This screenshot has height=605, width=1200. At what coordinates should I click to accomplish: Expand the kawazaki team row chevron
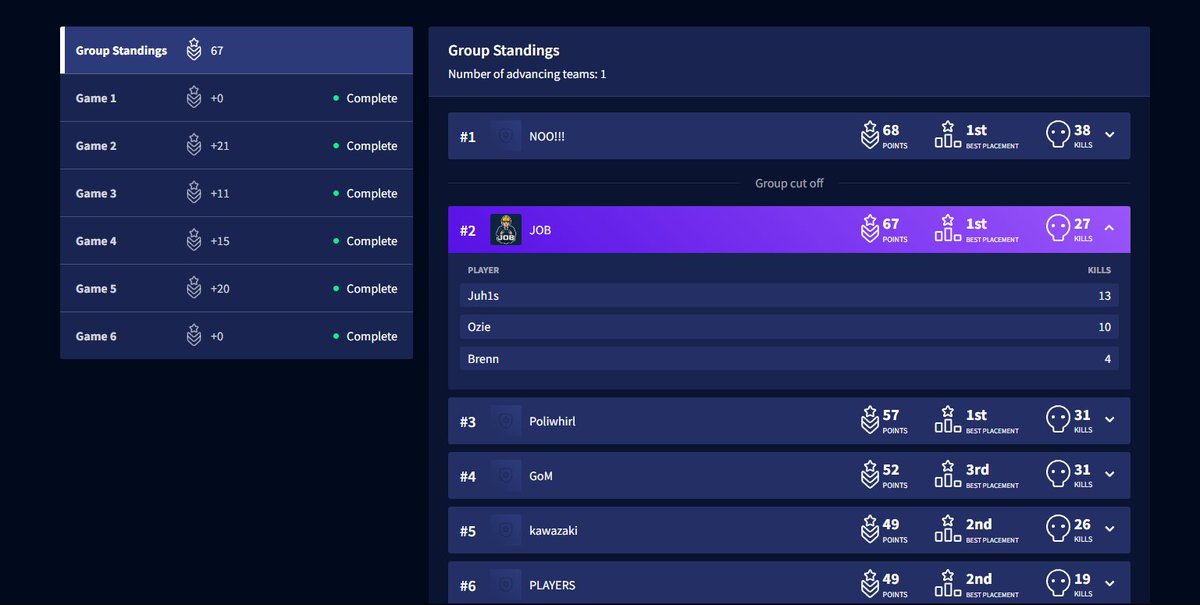click(x=1110, y=530)
